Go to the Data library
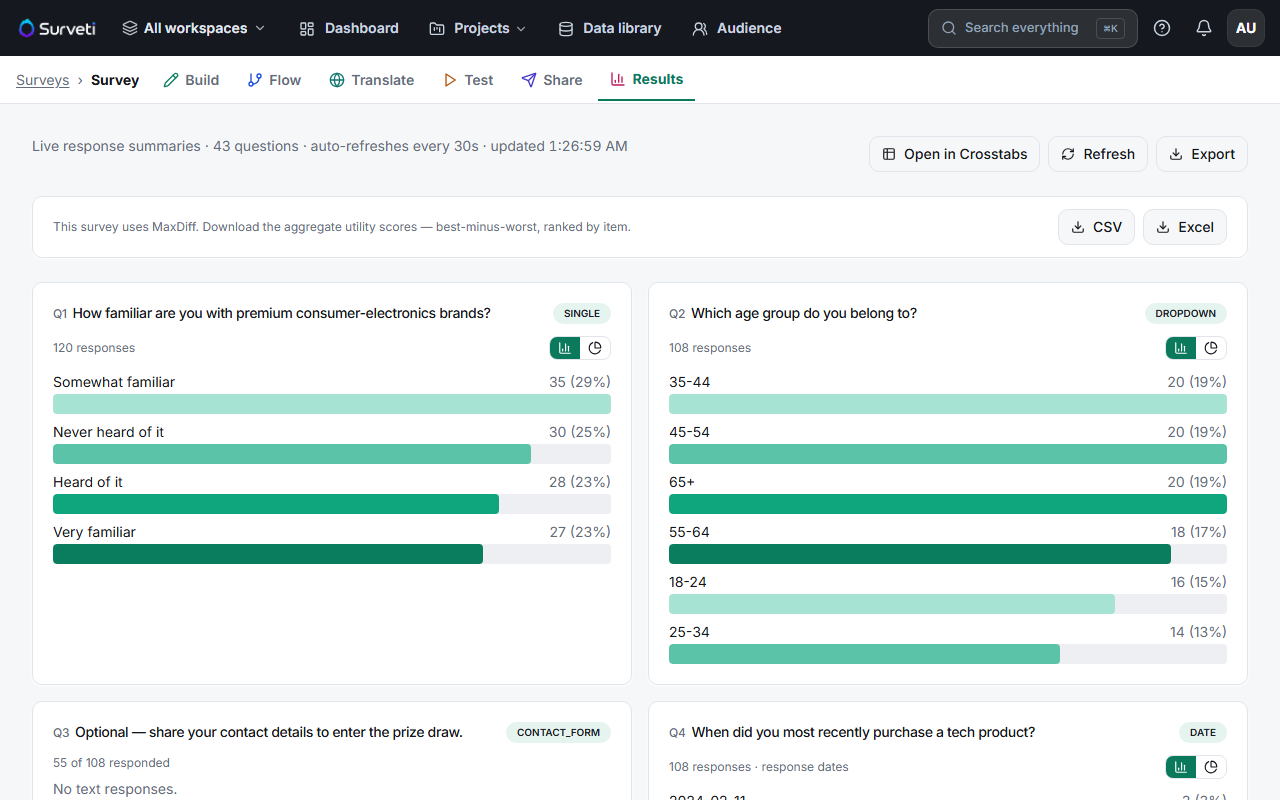The height and width of the screenshot is (800, 1280). click(x=610, y=28)
